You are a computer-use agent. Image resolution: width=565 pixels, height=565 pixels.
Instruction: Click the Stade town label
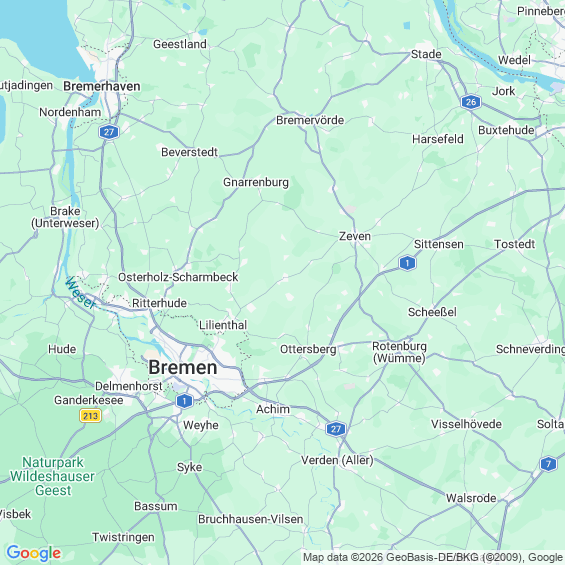point(426,54)
